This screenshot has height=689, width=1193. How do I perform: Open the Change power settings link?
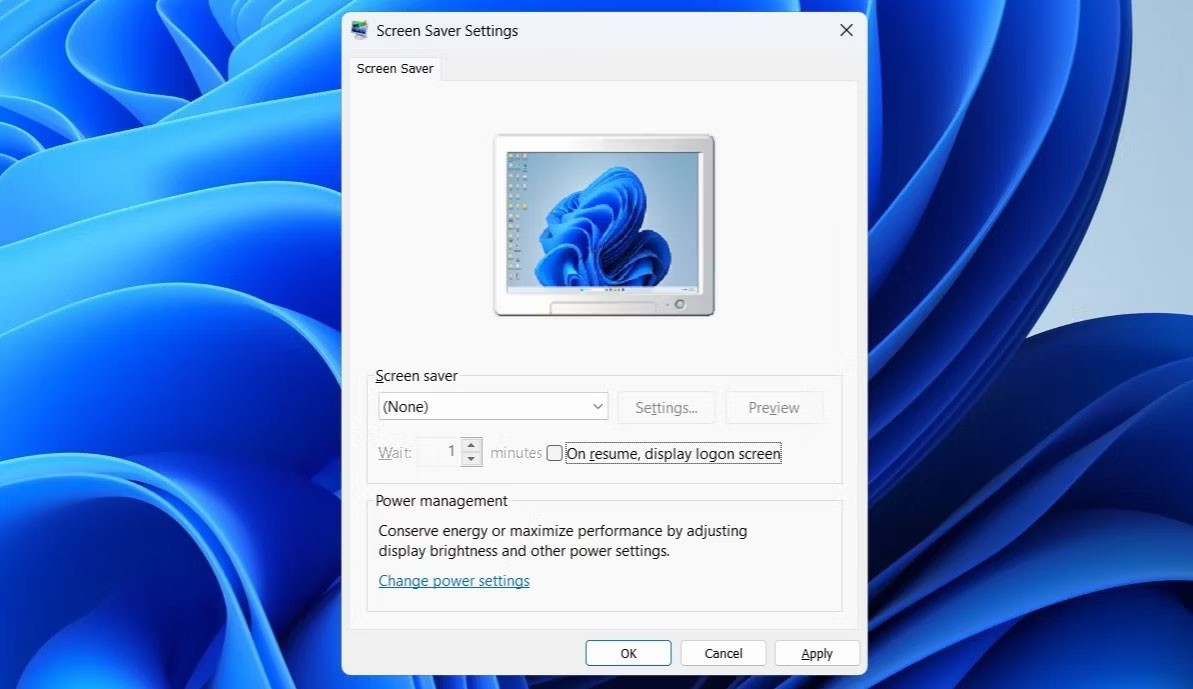pyautogui.click(x=454, y=581)
